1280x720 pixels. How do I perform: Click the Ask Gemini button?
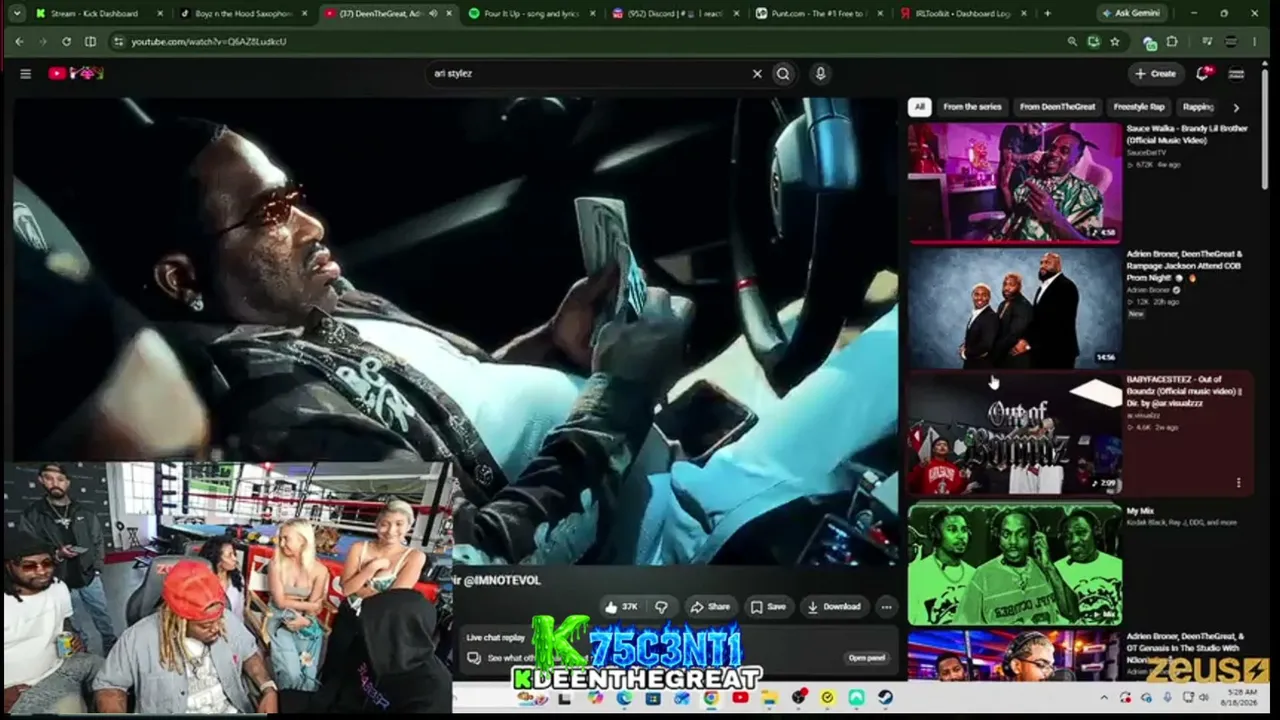[x=1133, y=14]
